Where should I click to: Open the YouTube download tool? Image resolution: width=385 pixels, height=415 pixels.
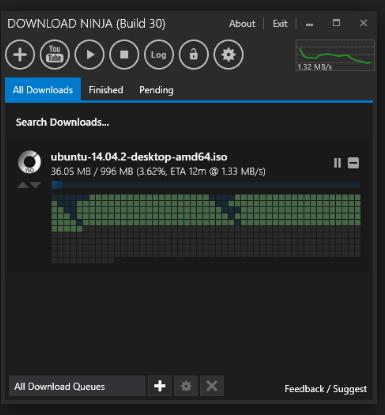click(x=55, y=55)
